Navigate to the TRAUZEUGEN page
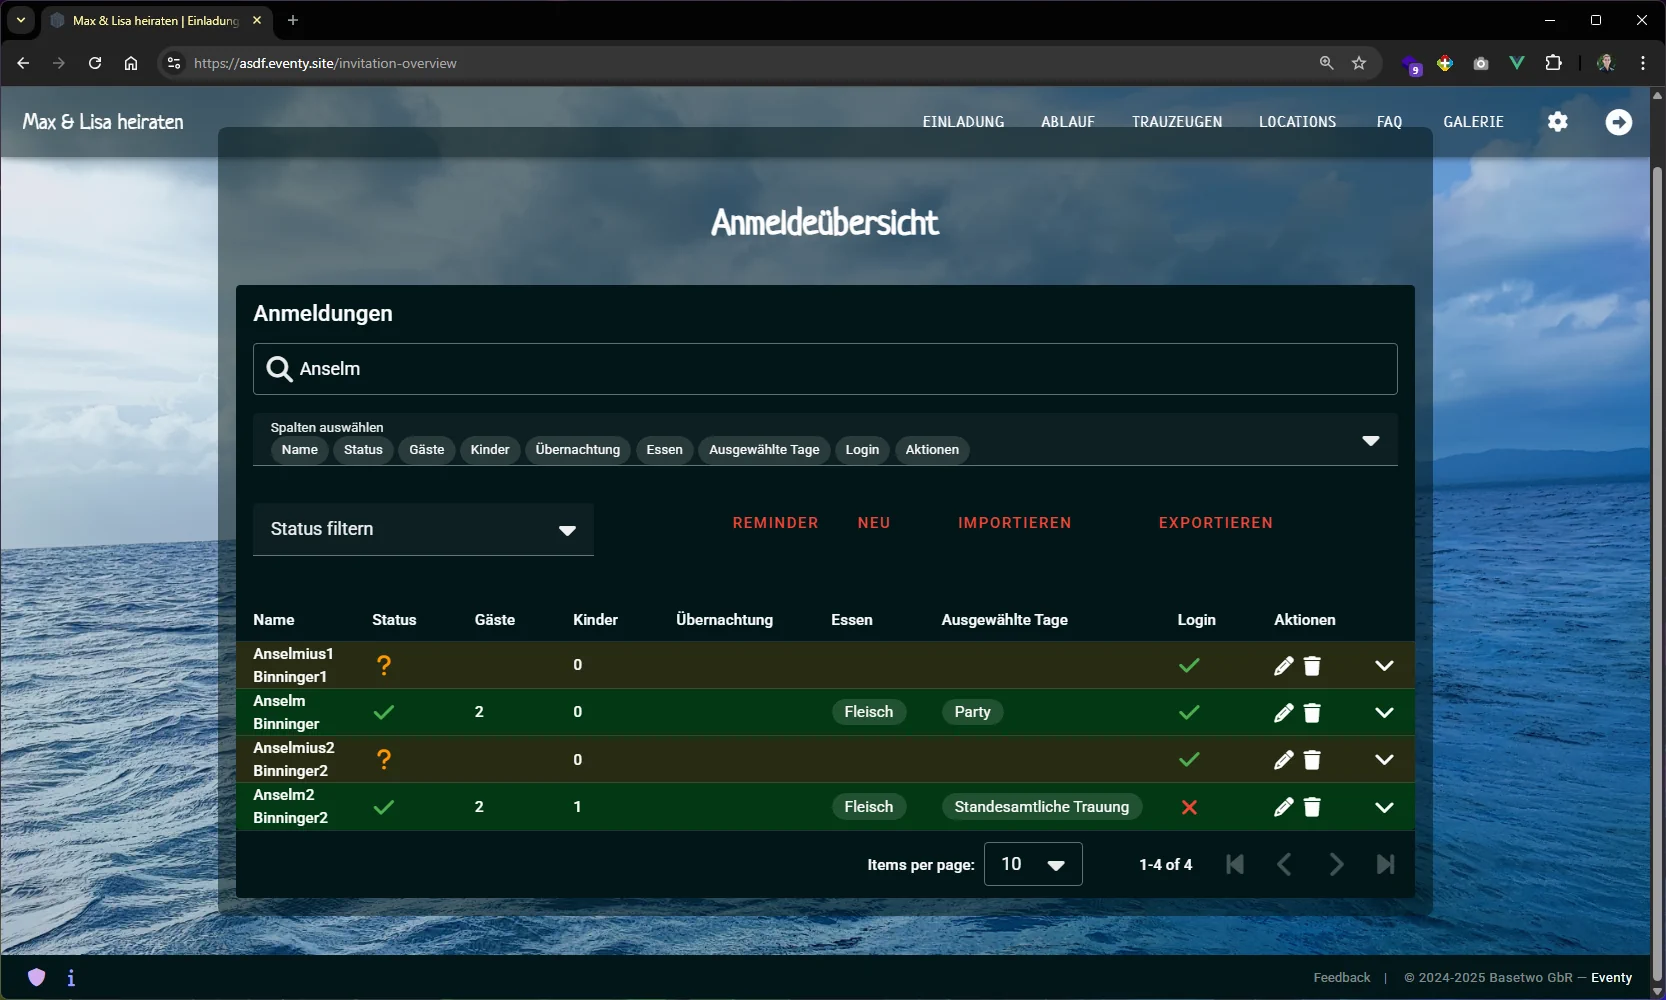This screenshot has height=1000, width=1666. click(1176, 122)
